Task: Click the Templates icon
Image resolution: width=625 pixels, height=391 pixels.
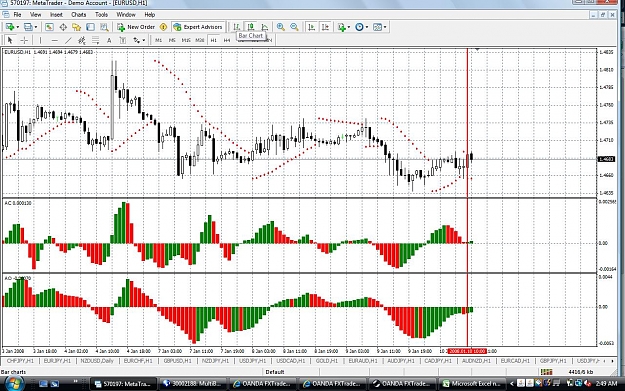Action: (x=377, y=27)
